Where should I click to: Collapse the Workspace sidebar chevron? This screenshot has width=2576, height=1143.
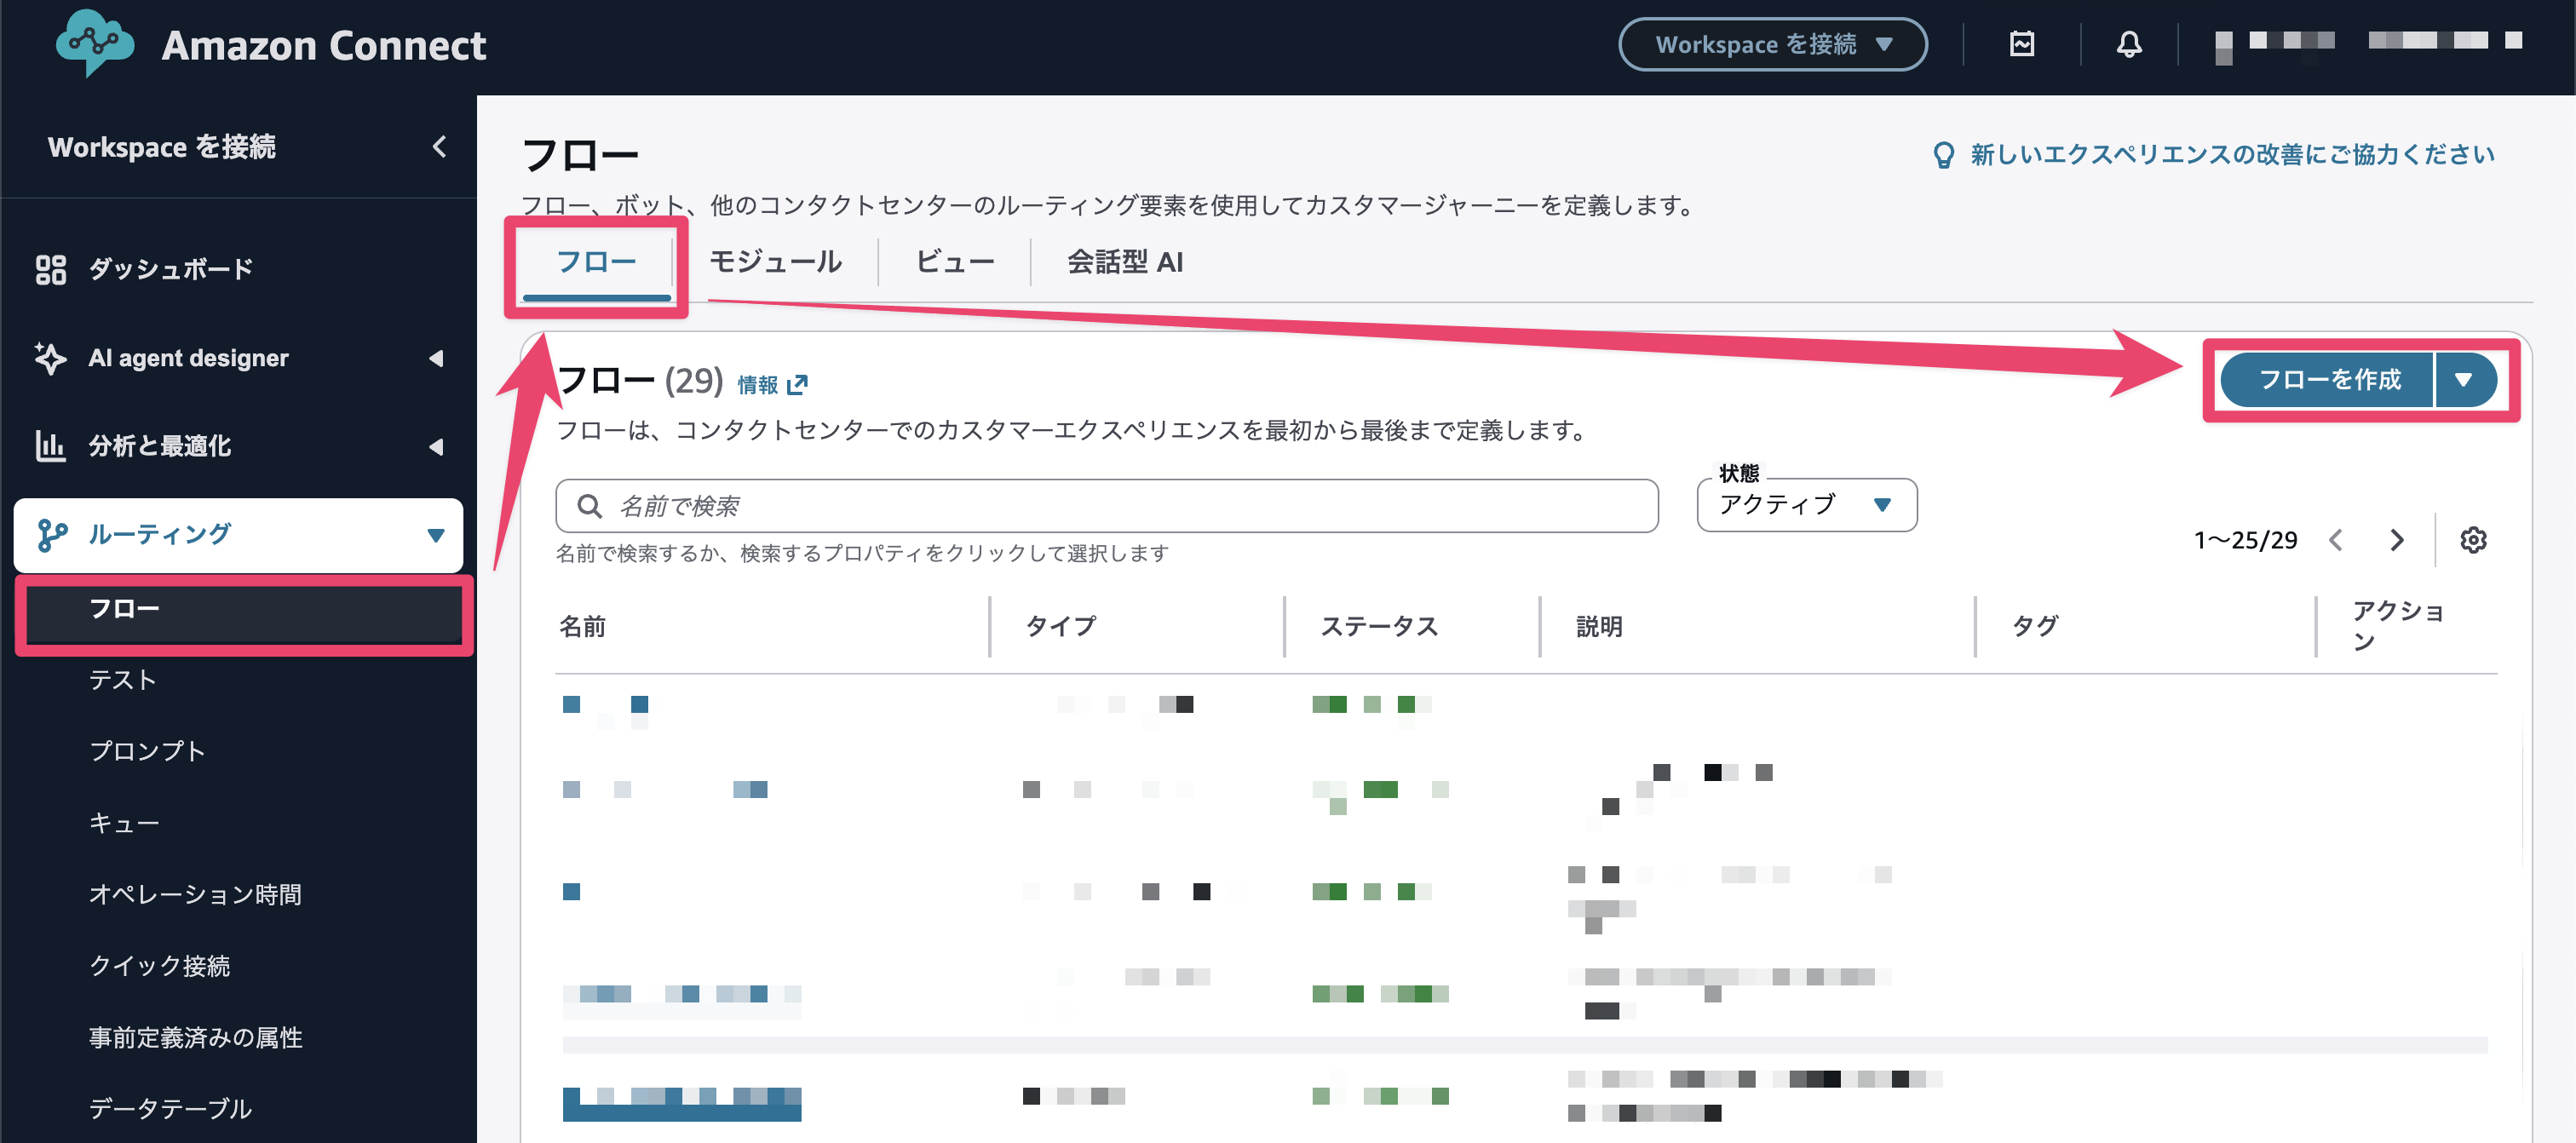[439, 147]
